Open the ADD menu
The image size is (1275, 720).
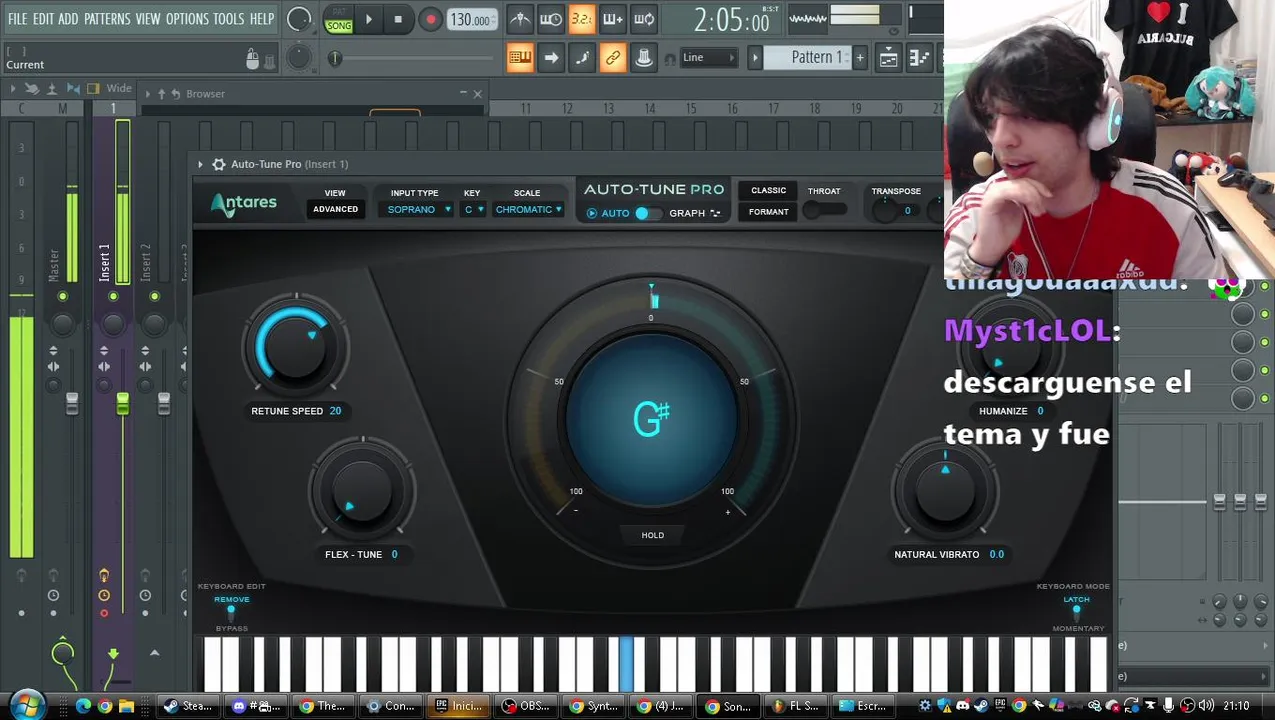point(68,19)
